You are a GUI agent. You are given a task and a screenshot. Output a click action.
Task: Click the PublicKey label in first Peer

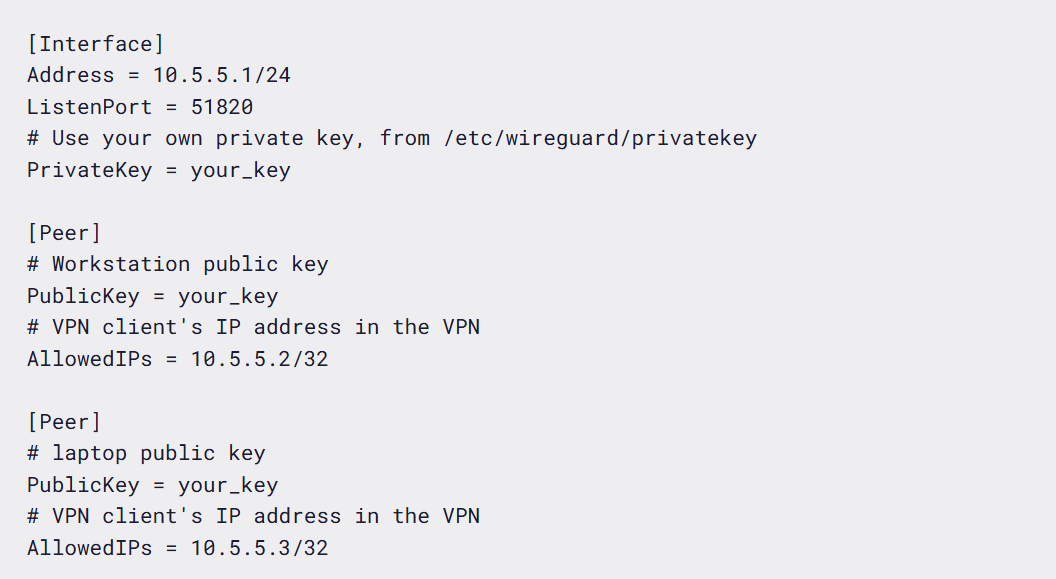click(83, 296)
